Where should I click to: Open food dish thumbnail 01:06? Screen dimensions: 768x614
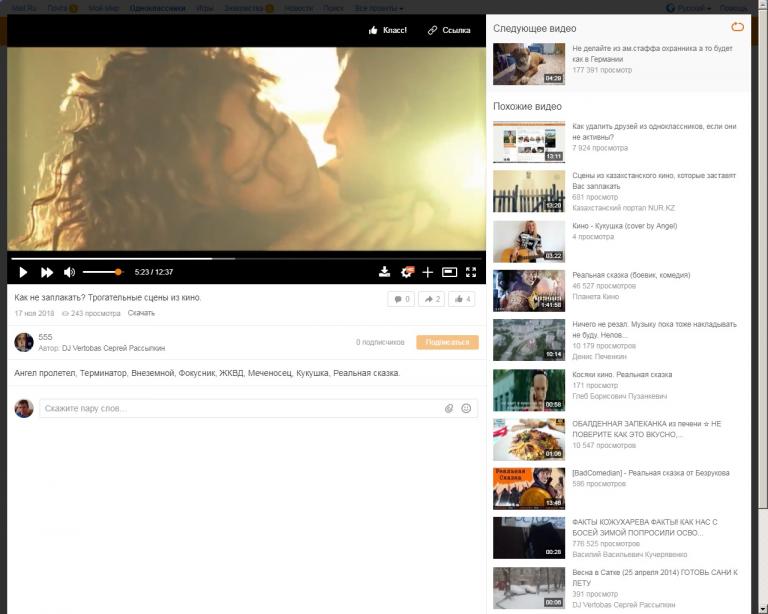[x=529, y=440]
